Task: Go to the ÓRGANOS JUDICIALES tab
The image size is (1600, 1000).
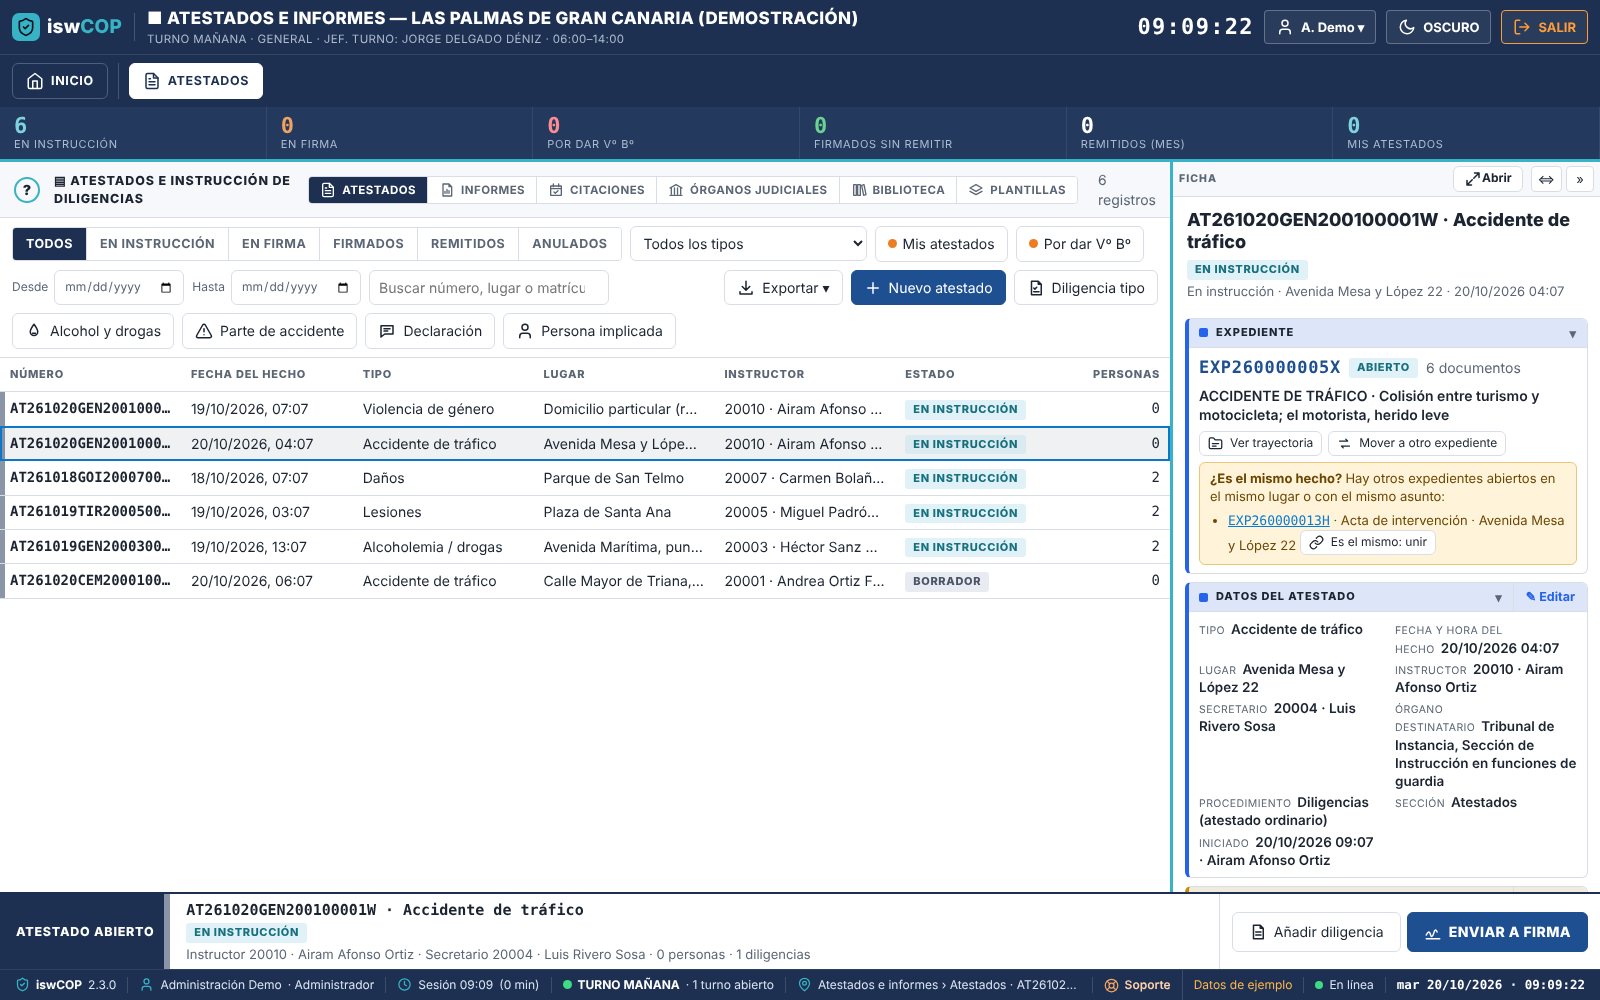Action: (x=748, y=190)
